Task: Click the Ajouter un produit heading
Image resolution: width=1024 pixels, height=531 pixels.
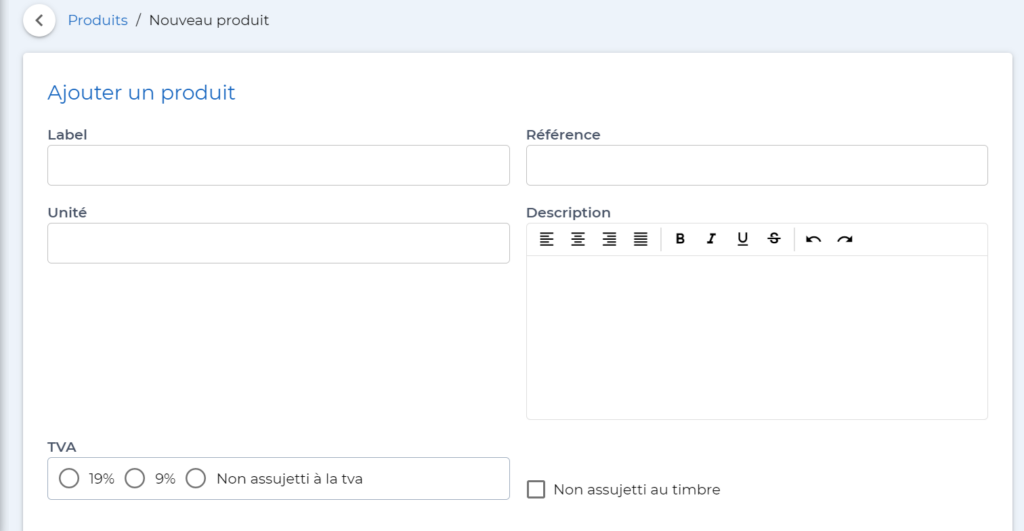Action: pyautogui.click(x=141, y=93)
